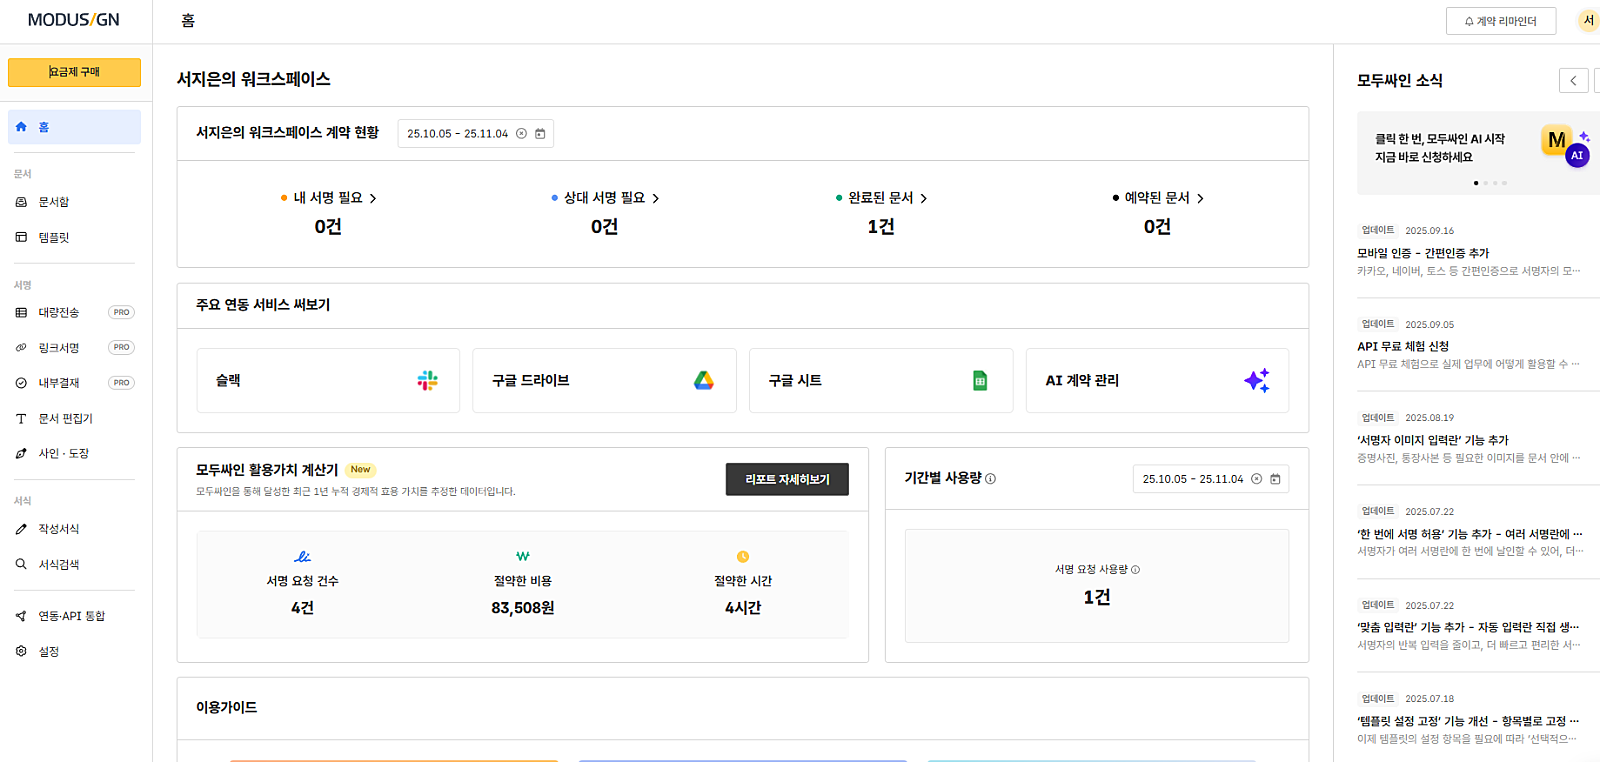Open '템플릿 설정 고정' 기능 개선 update
Screen dimensions: 1600x762
tap(1470, 719)
